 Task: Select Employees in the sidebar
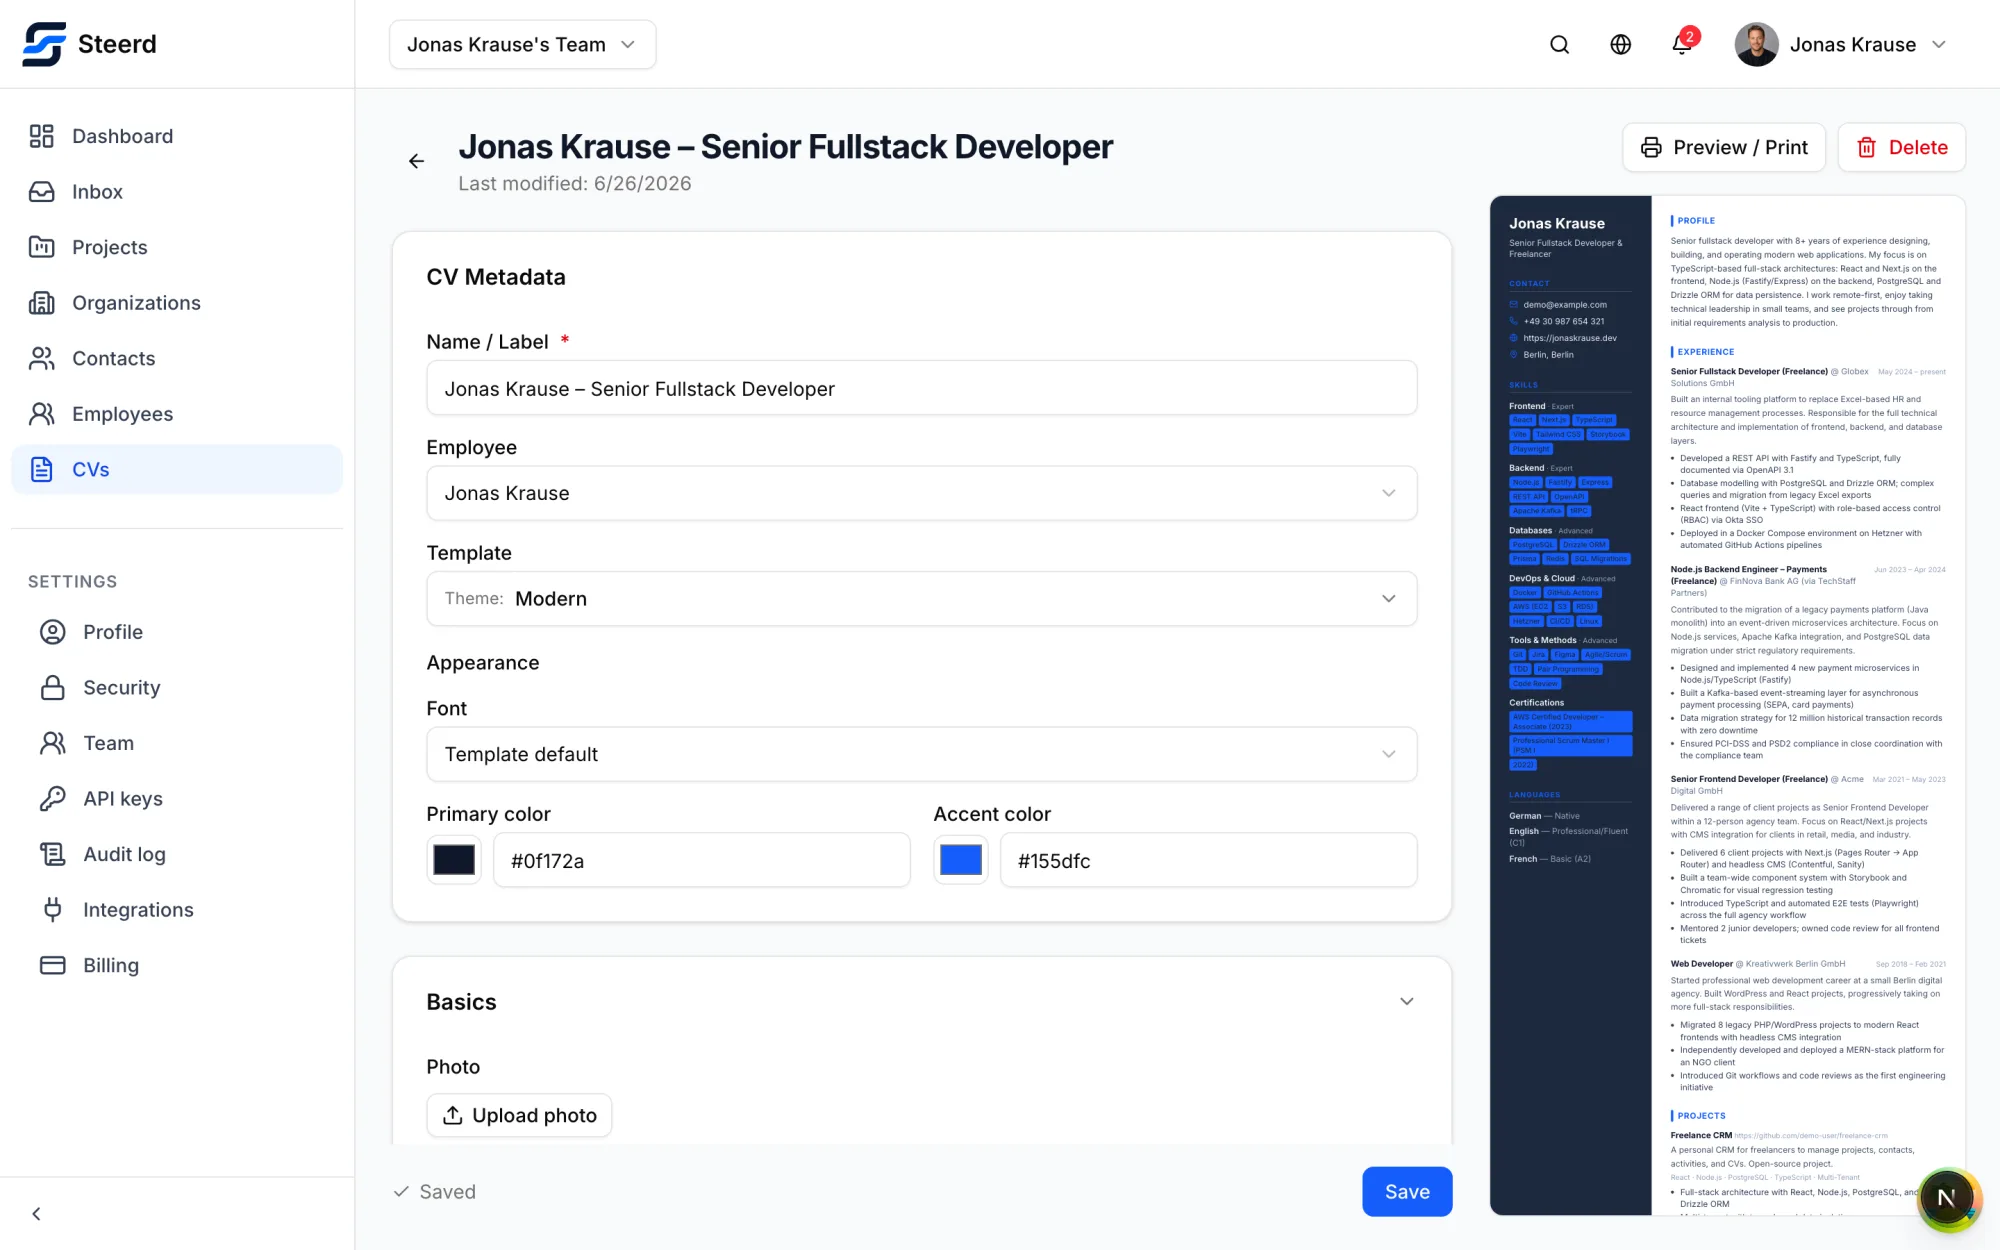pyautogui.click(x=177, y=414)
